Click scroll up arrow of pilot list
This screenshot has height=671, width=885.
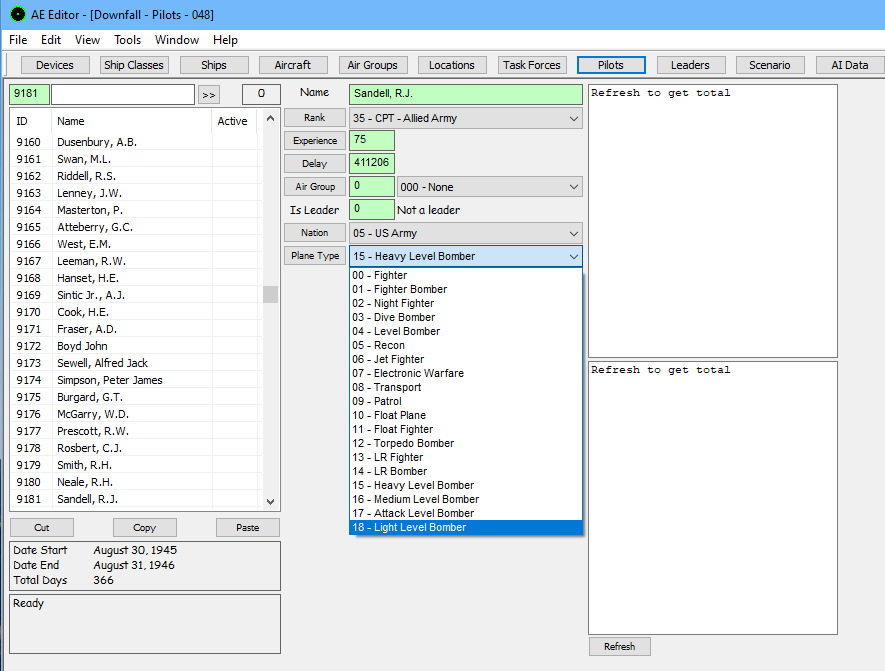coord(270,119)
